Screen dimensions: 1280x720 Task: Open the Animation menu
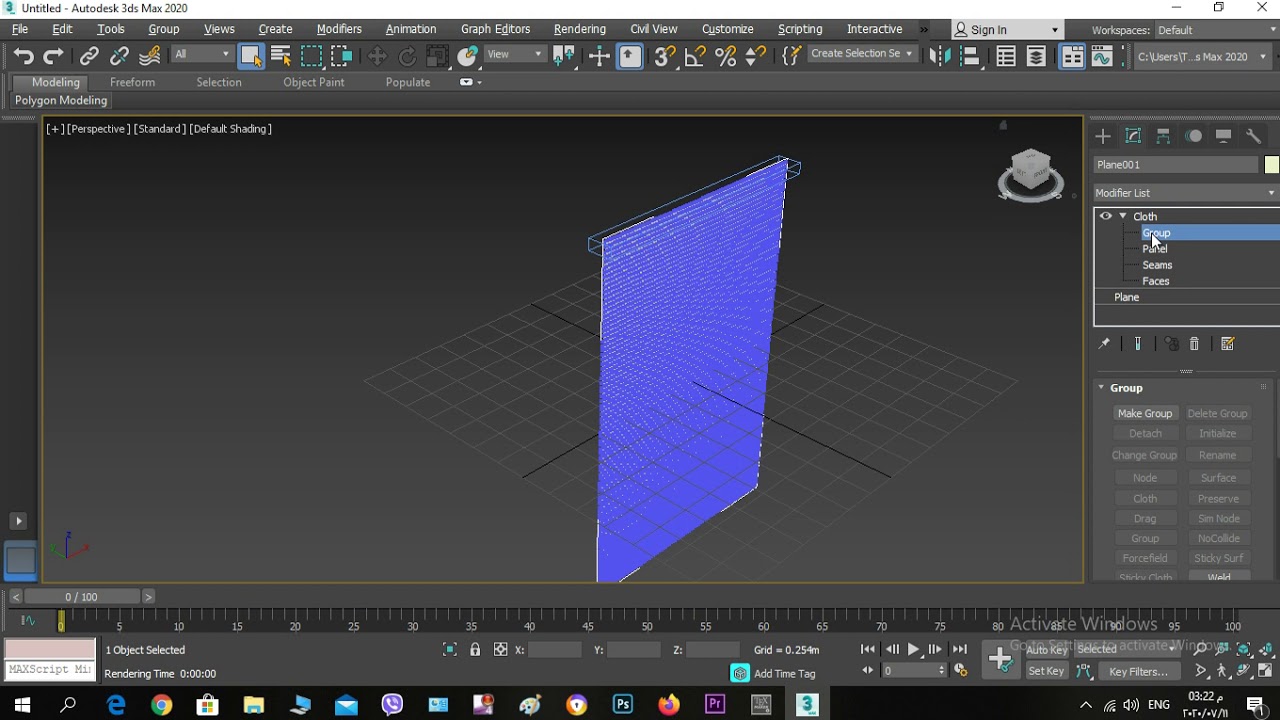point(411,29)
